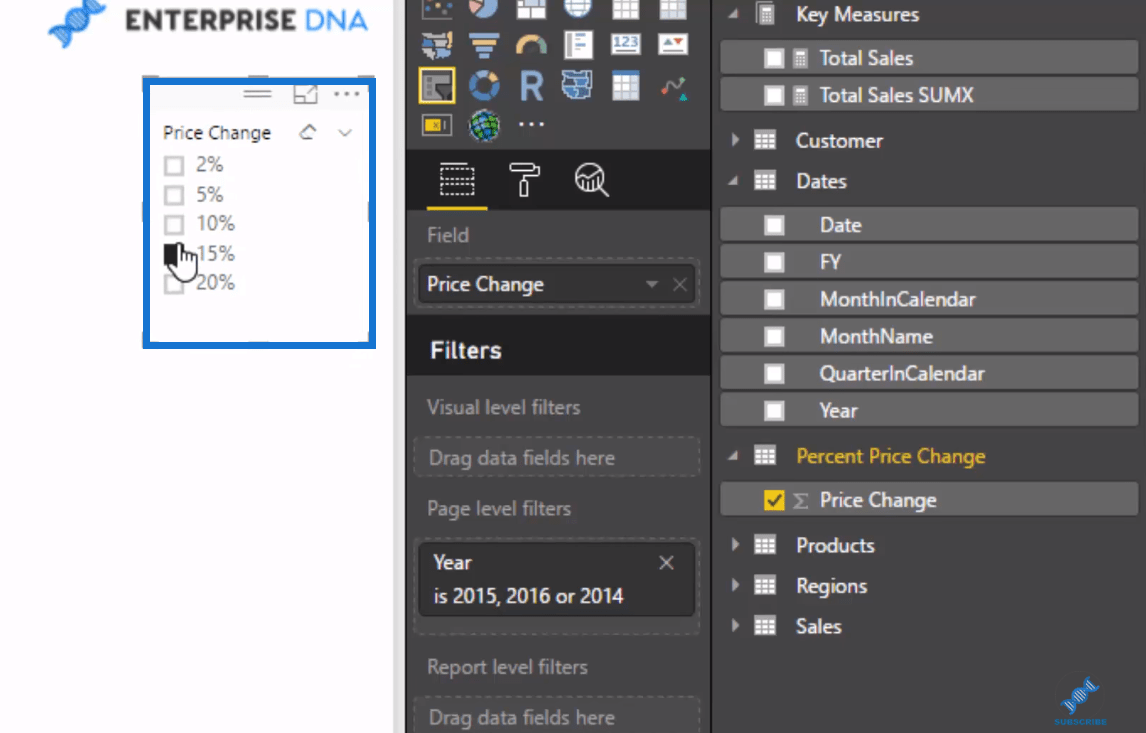Click the Filters section heading
The width and height of the screenshot is (1146, 733).
point(466,351)
